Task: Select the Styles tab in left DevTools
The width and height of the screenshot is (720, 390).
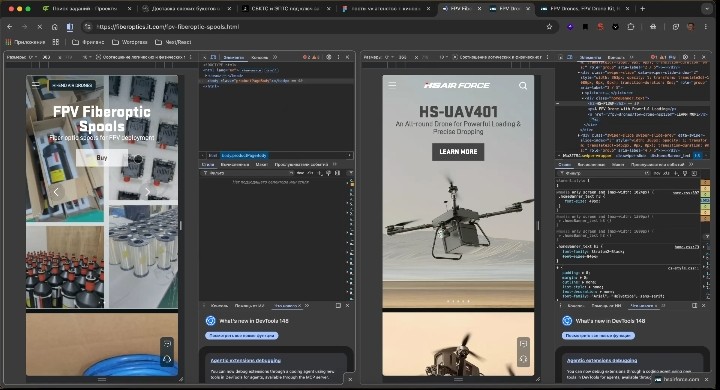Action: 208,164
